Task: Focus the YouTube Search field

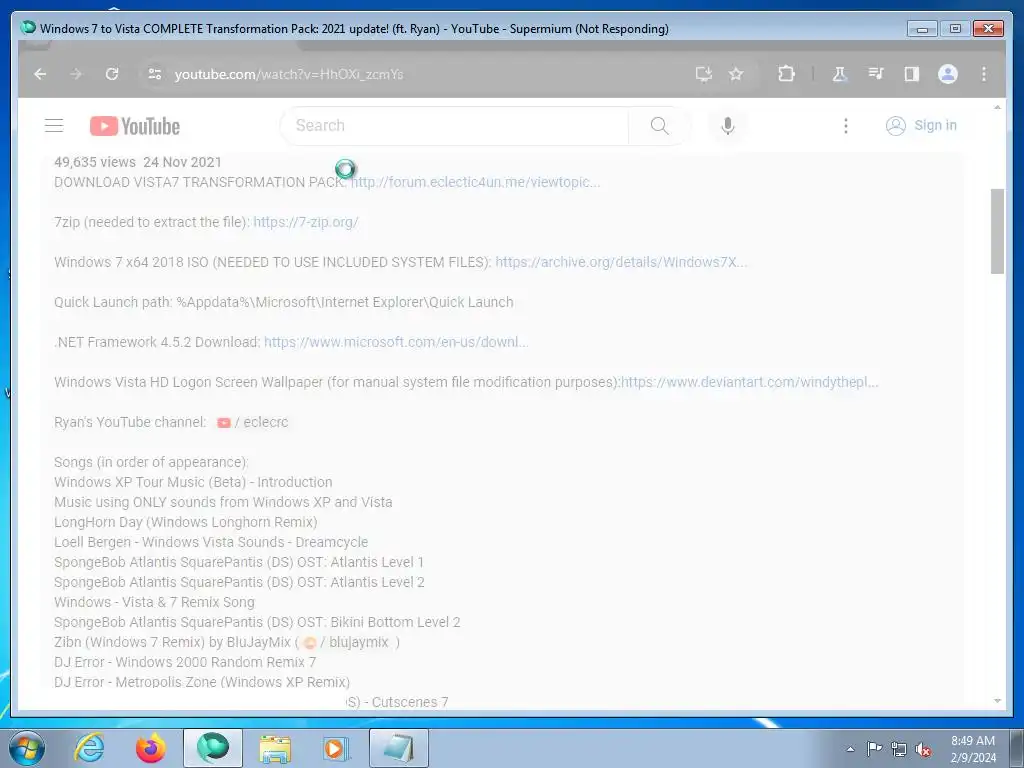Action: [454, 125]
